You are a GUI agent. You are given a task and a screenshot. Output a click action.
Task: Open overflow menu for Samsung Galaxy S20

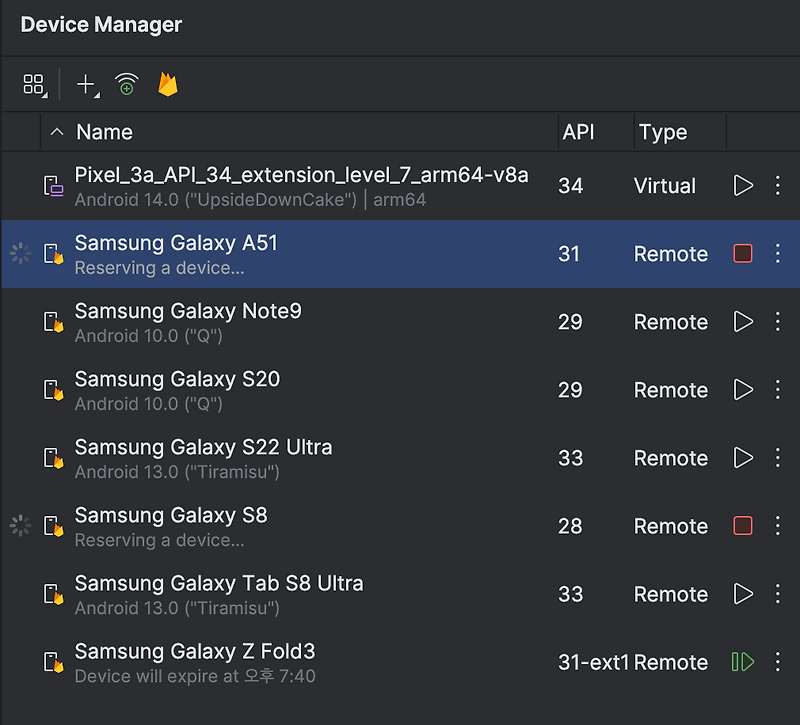click(x=778, y=390)
